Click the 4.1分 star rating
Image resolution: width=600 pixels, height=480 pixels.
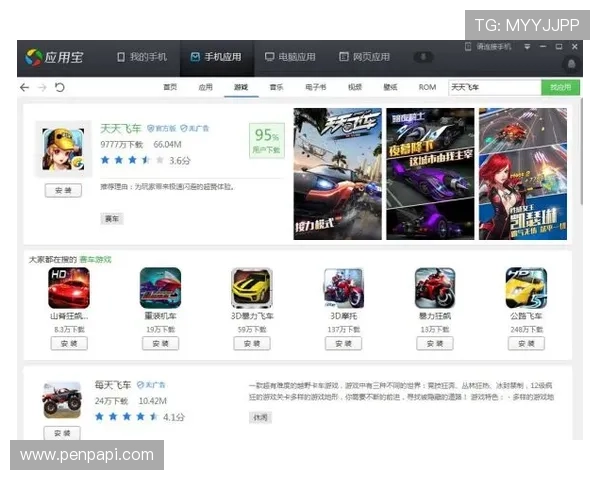pyautogui.click(x=140, y=417)
